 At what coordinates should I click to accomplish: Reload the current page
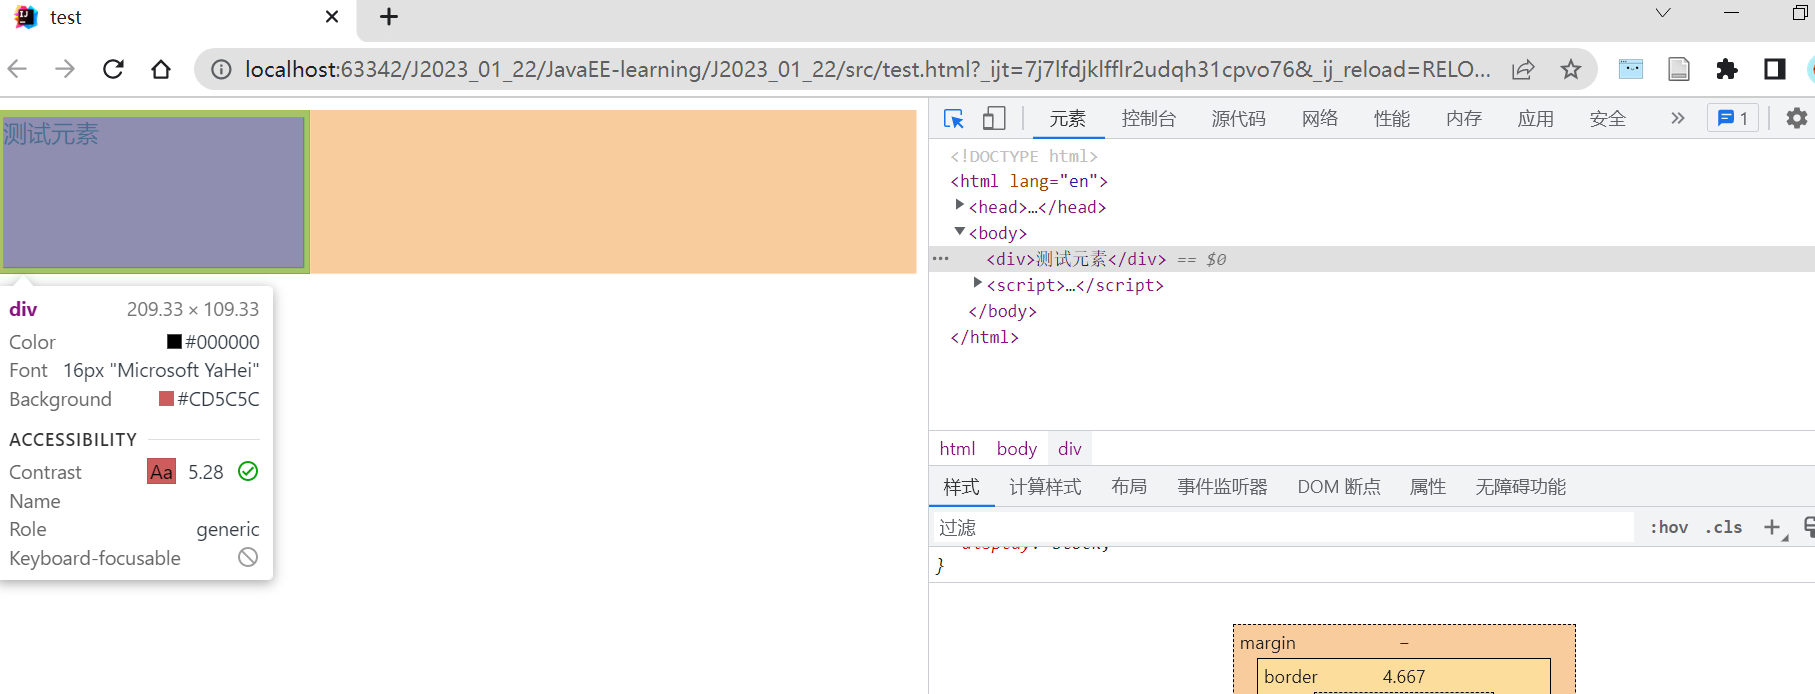(x=113, y=69)
